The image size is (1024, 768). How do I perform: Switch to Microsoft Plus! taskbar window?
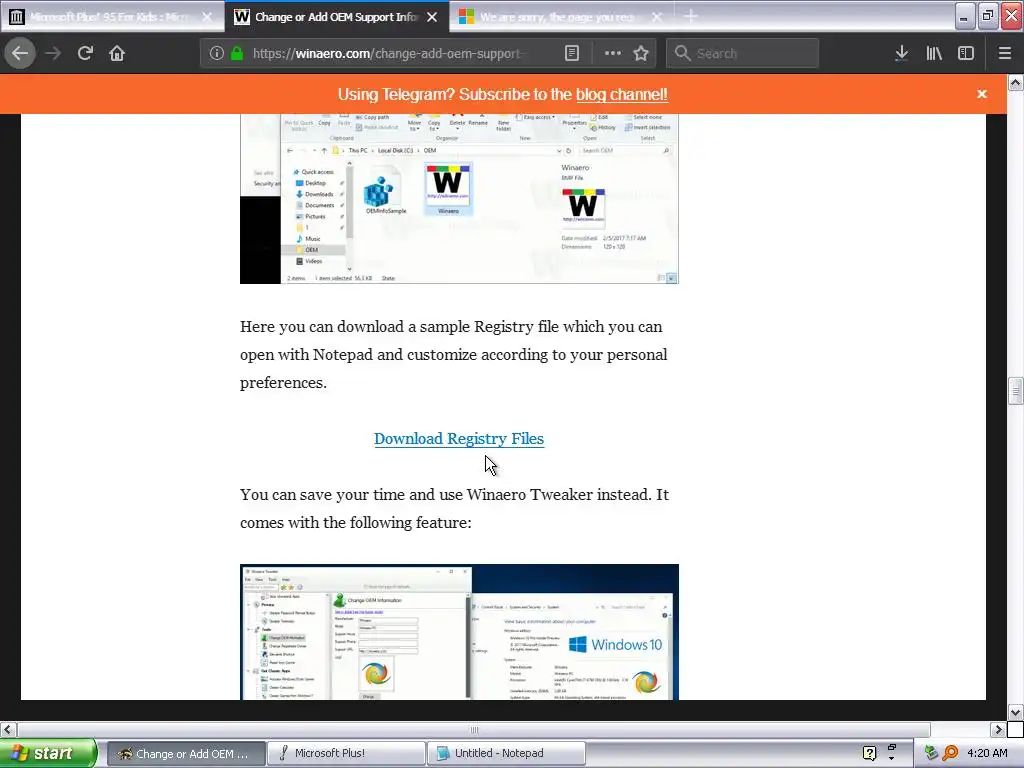point(346,754)
